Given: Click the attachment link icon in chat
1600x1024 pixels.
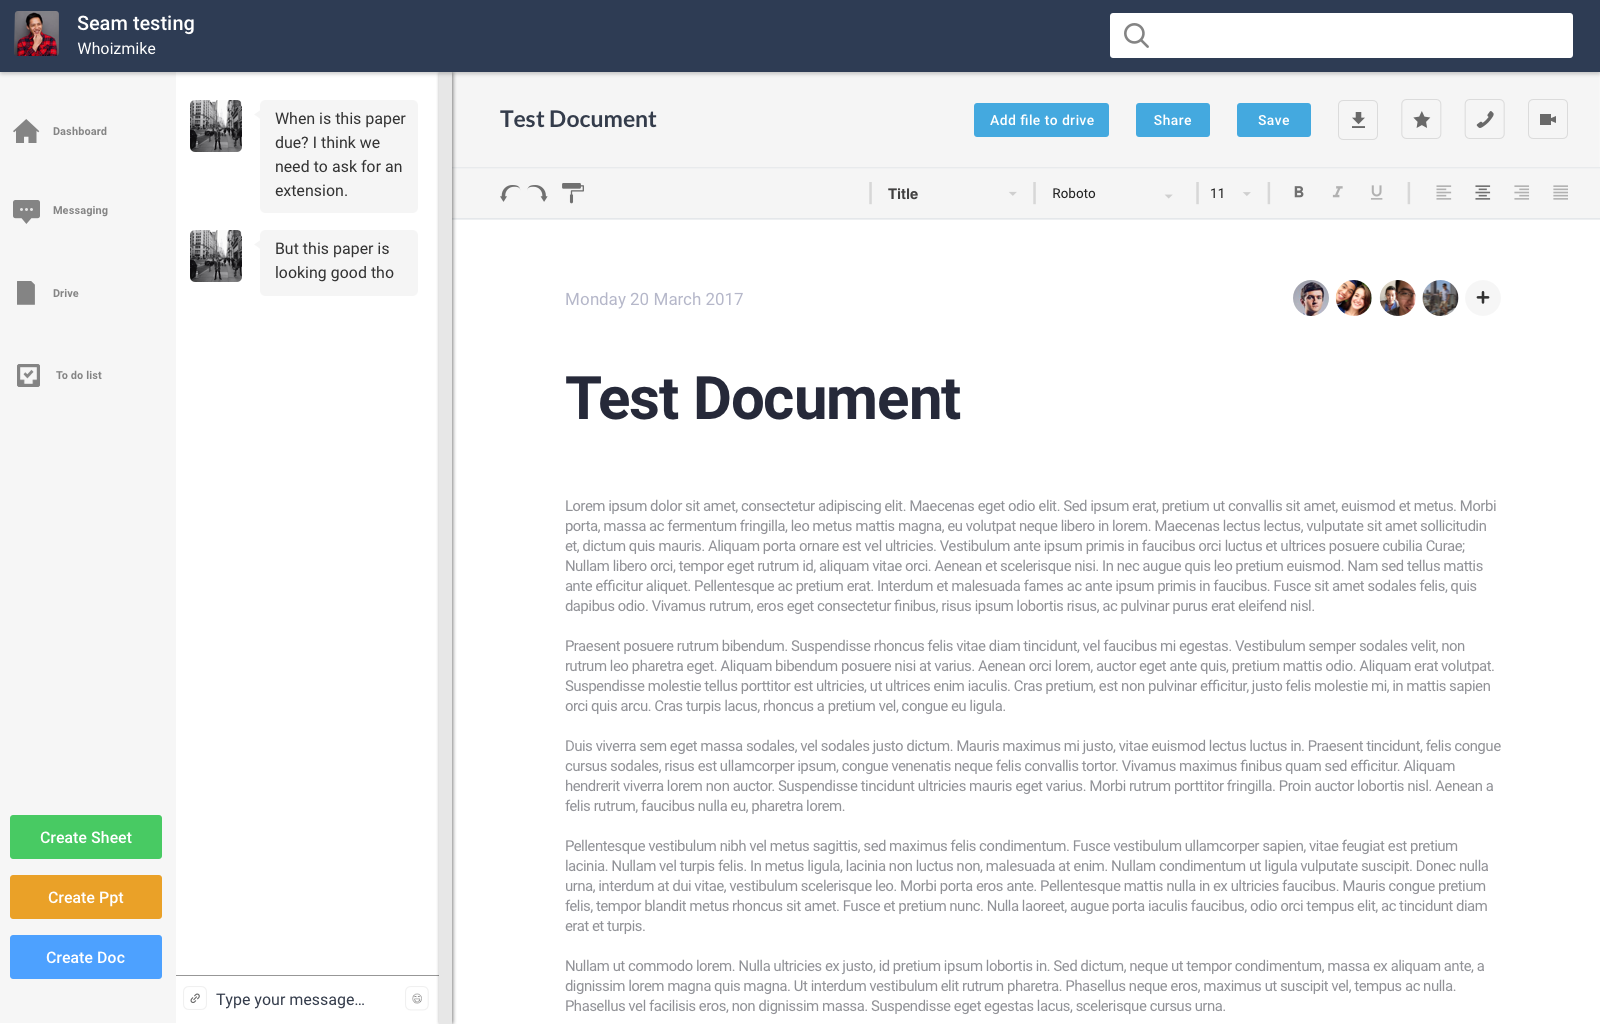Looking at the screenshot, I should [195, 998].
